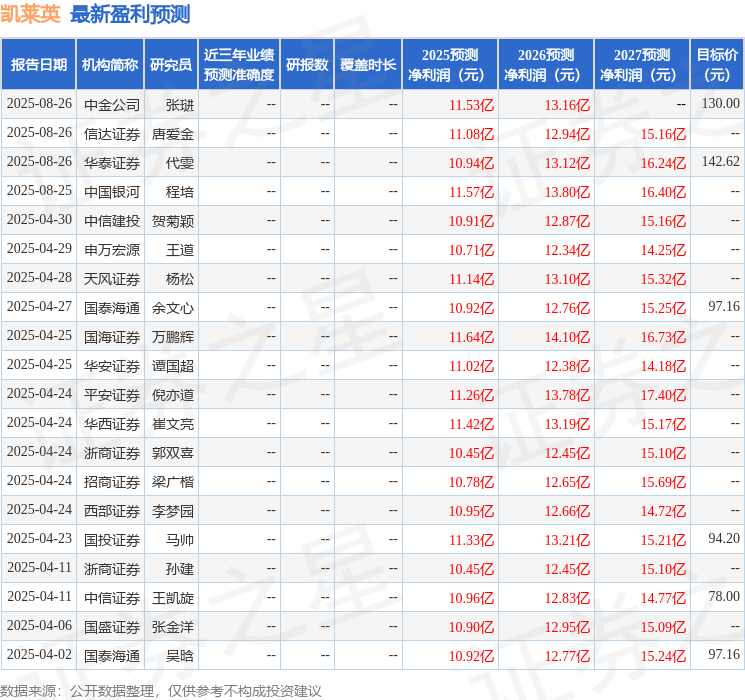Click 平安证券 2027 forecast 17.40亿
The height and width of the screenshot is (700, 745).
click(x=663, y=395)
